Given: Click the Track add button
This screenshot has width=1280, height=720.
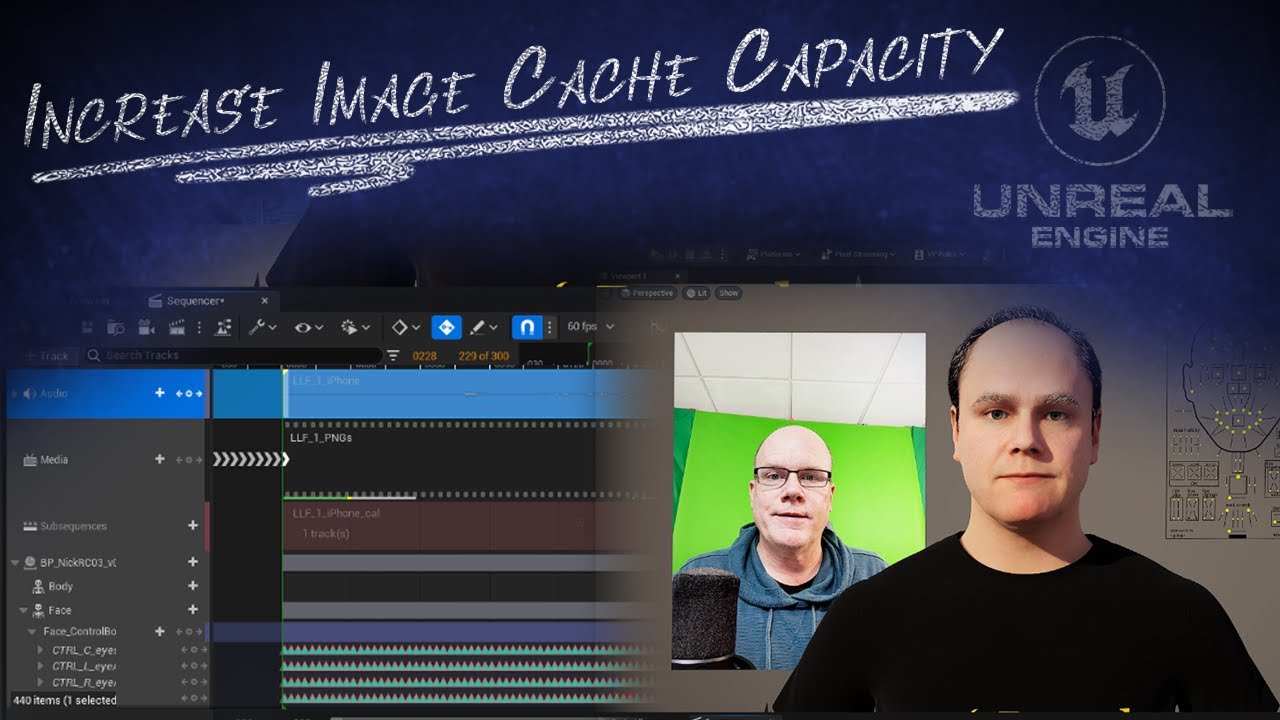Looking at the screenshot, I should [x=47, y=355].
